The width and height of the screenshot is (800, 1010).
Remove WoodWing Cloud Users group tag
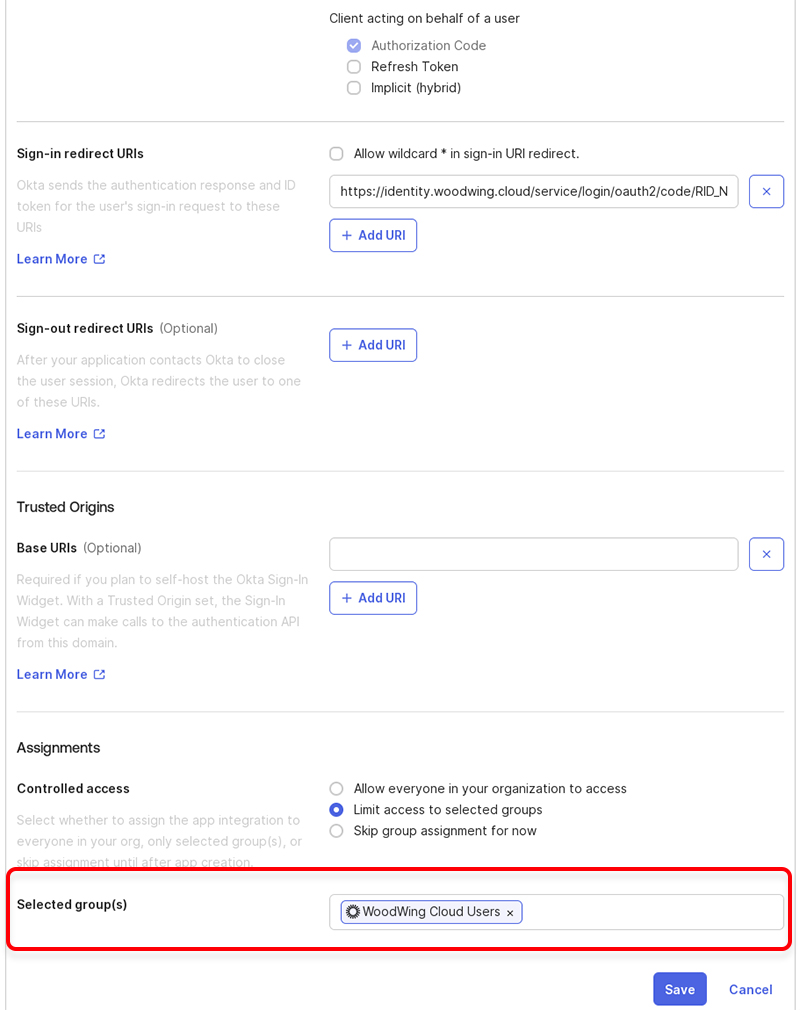pos(510,913)
